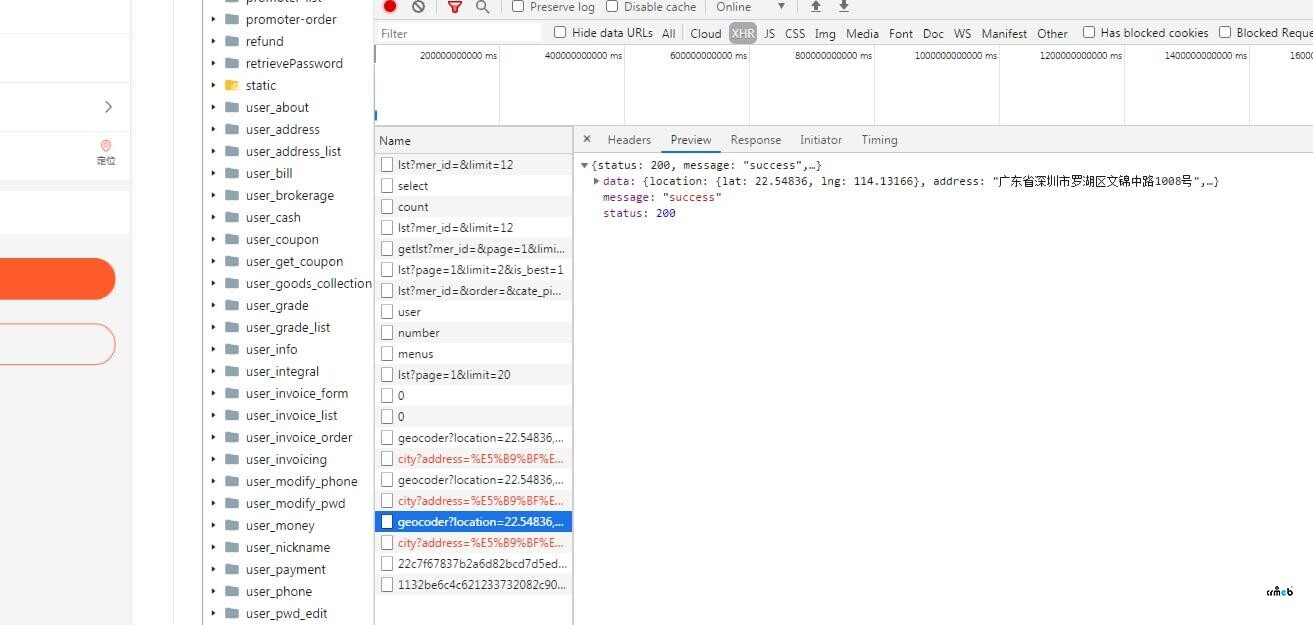Image resolution: width=1313 pixels, height=625 pixels.
Task: Expand the user_invoice_form tree node
Action: (213, 393)
